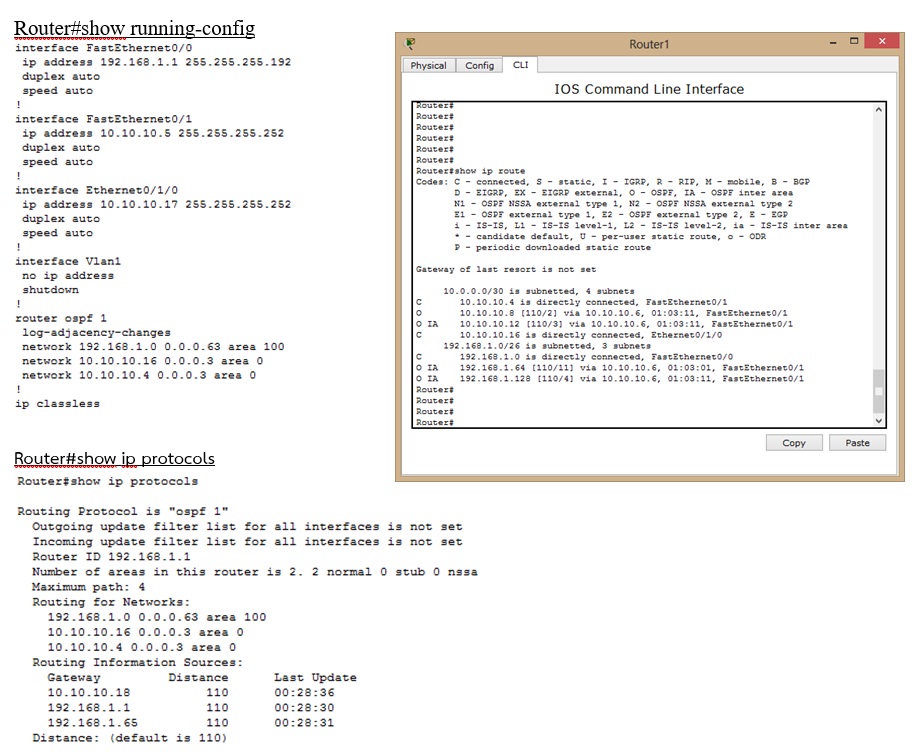Click the 'Router#show ip protocols' underlined heading
Screen dimensions: 915x752
coord(114,459)
